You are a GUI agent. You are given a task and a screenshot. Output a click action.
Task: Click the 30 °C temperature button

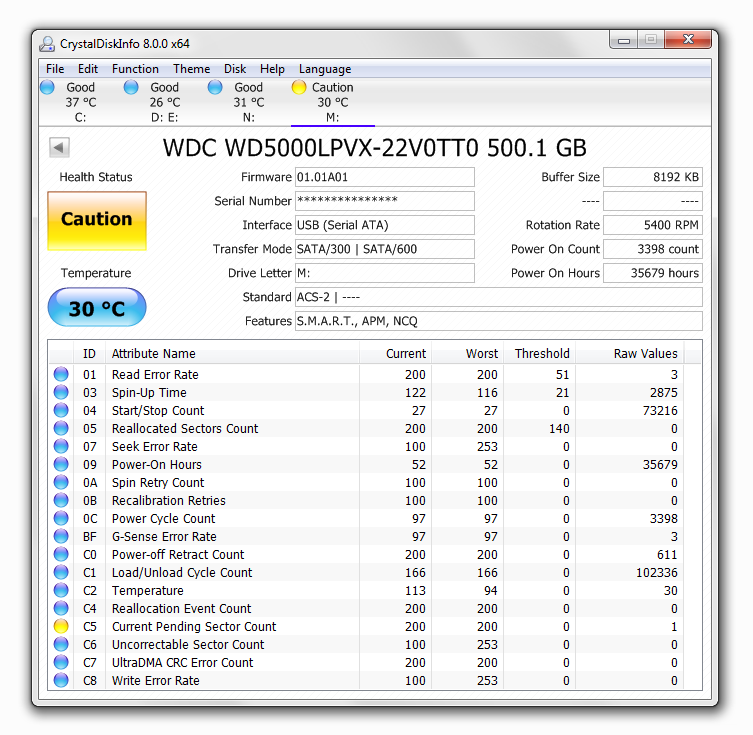97,309
